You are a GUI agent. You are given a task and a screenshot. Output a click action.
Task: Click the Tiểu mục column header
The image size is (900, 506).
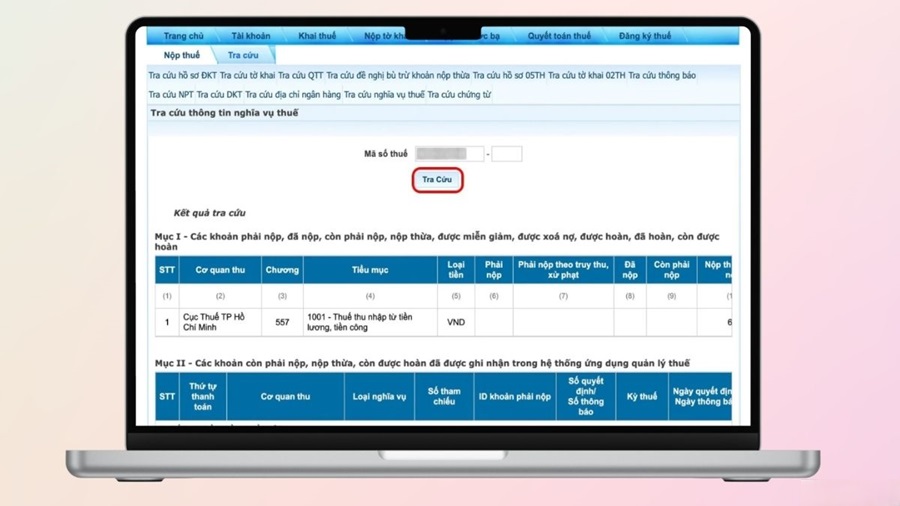[370, 270]
